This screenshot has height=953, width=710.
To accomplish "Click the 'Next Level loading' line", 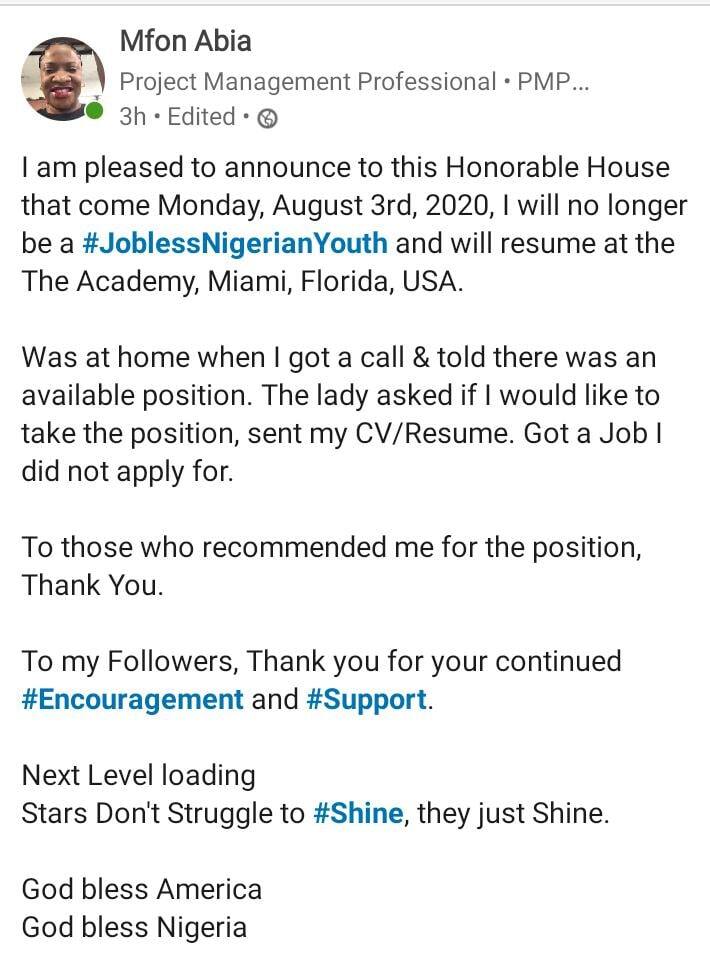I will tap(139, 776).
